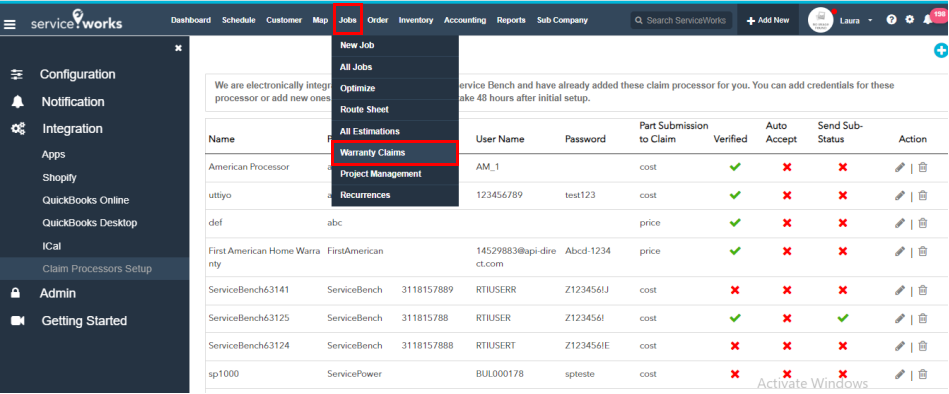Select All Jobs from the Jobs dropdown
The height and width of the screenshot is (394, 949).
pos(395,67)
